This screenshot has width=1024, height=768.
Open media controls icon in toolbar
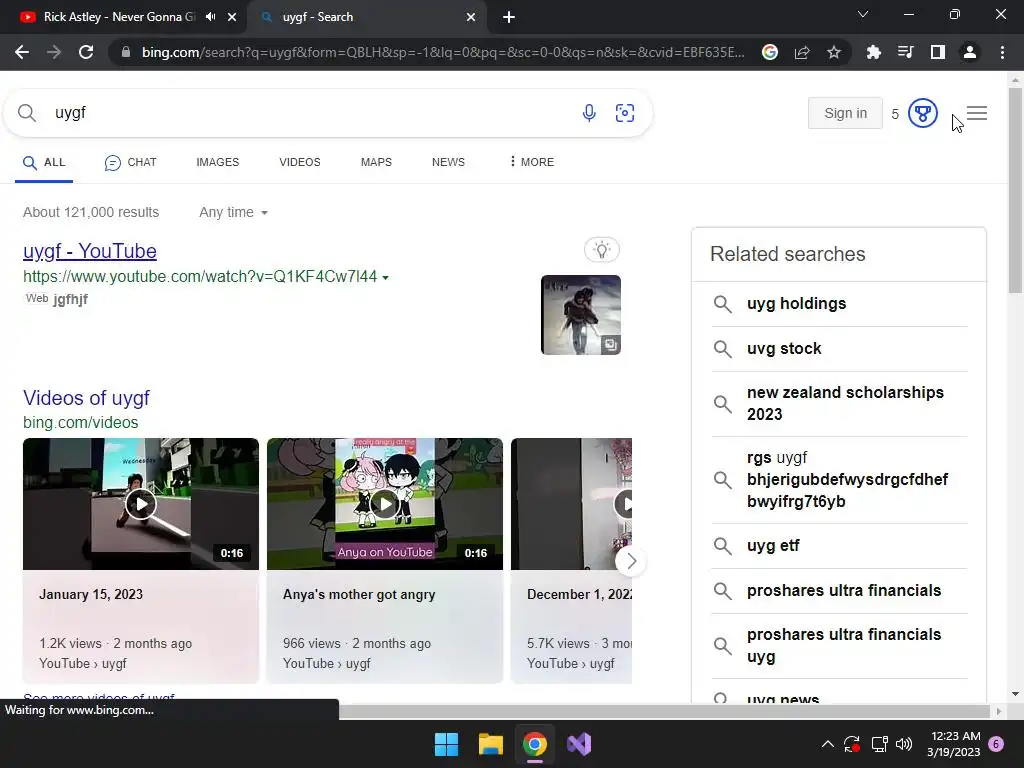click(905, 52)
